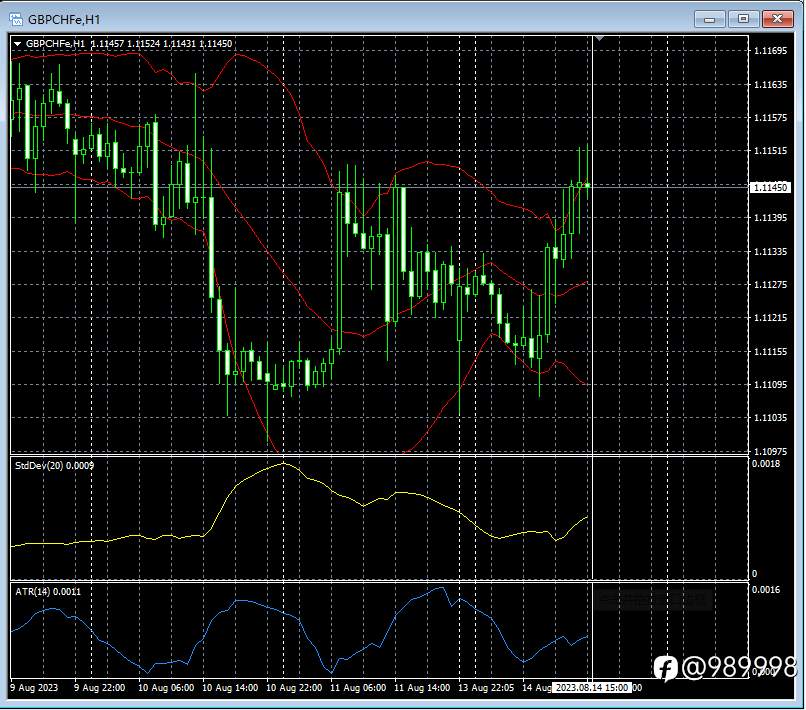Click the 11 Aug 06:00 time label

pos(358,688)
